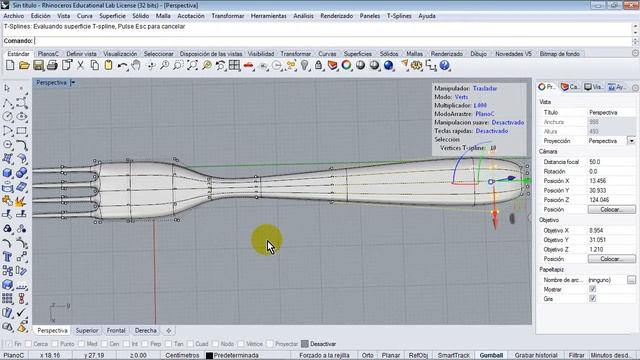The image size is (640, 360).
Task: Select the Pan hand icon
Action: click(x=136, y=65)
